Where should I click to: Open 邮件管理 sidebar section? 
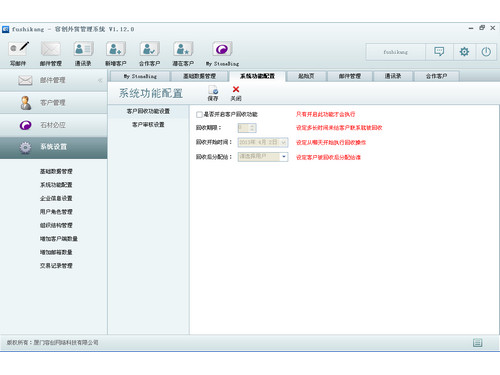point(53,80)
